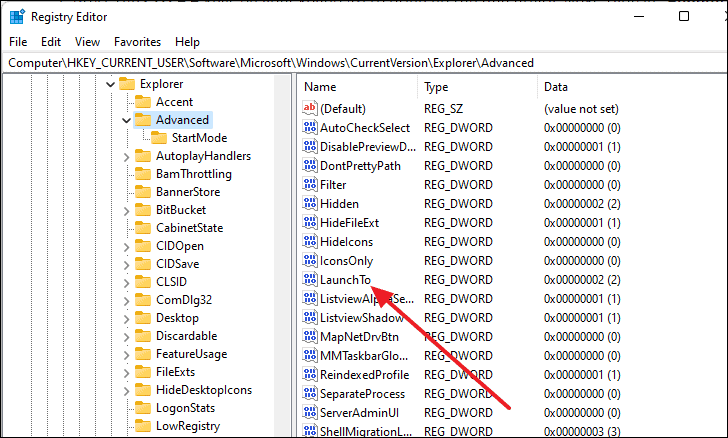The image size is (728, 438).
Task: Open the Help menu
Action: (187, 42)
